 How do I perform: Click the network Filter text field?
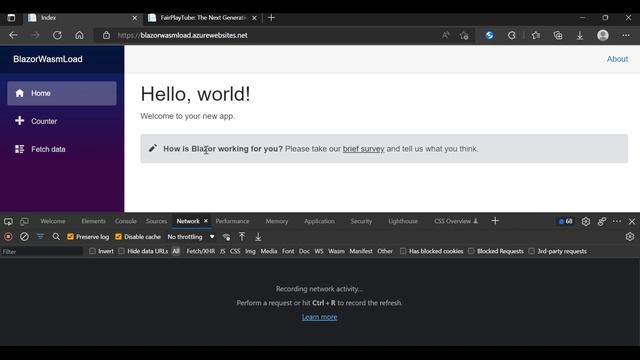point(42,252)
